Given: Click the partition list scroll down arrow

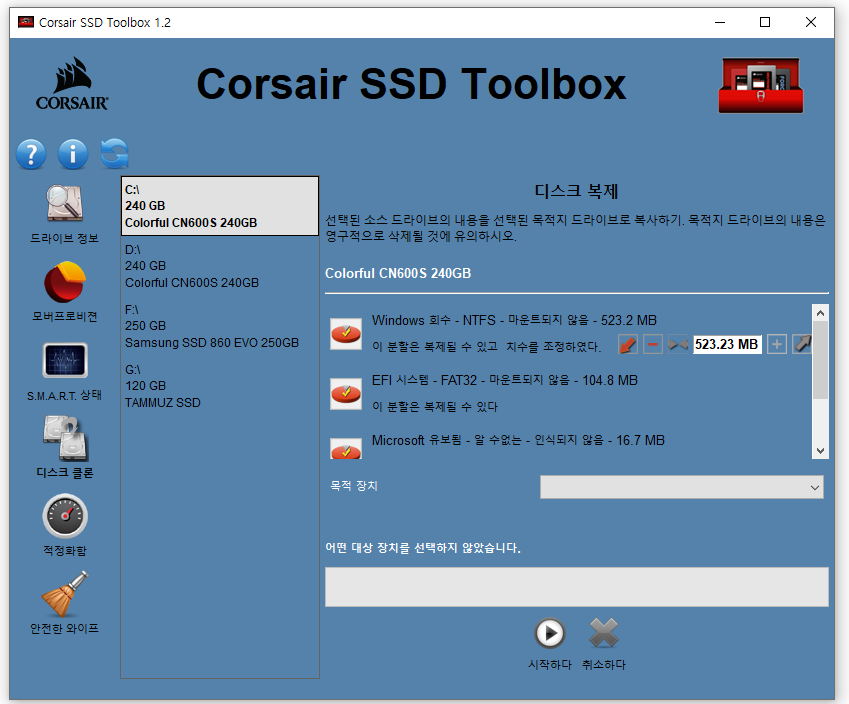Looking at the screenshot, I should [x=820, y=451].
